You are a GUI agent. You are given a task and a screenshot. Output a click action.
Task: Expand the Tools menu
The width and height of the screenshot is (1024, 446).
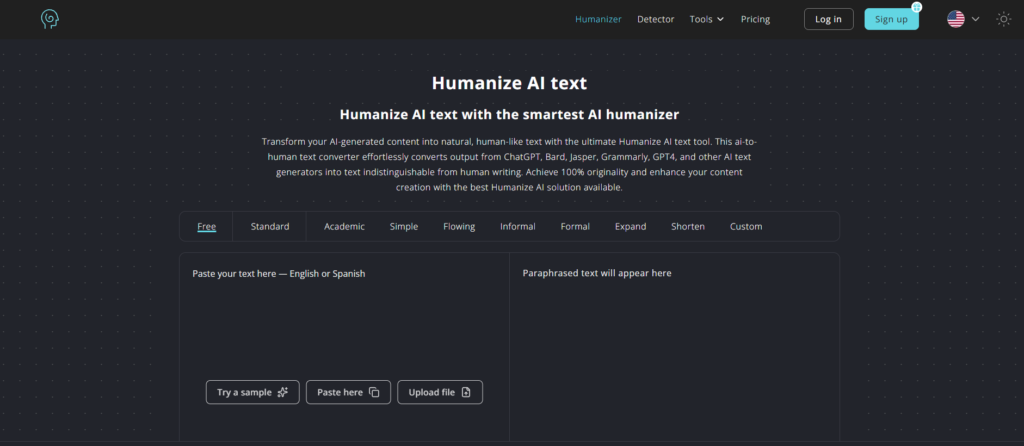707,19
